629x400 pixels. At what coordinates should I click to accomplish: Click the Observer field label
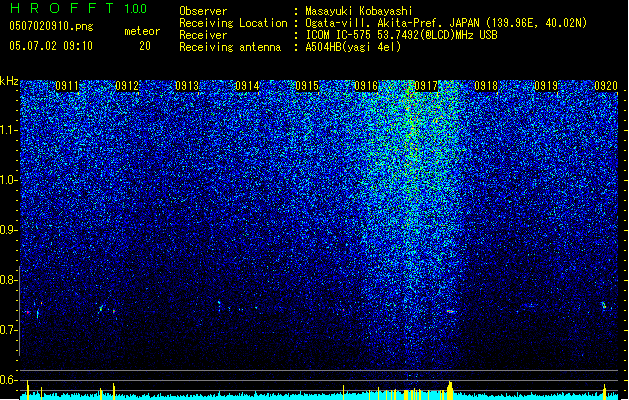pos(203,11)
